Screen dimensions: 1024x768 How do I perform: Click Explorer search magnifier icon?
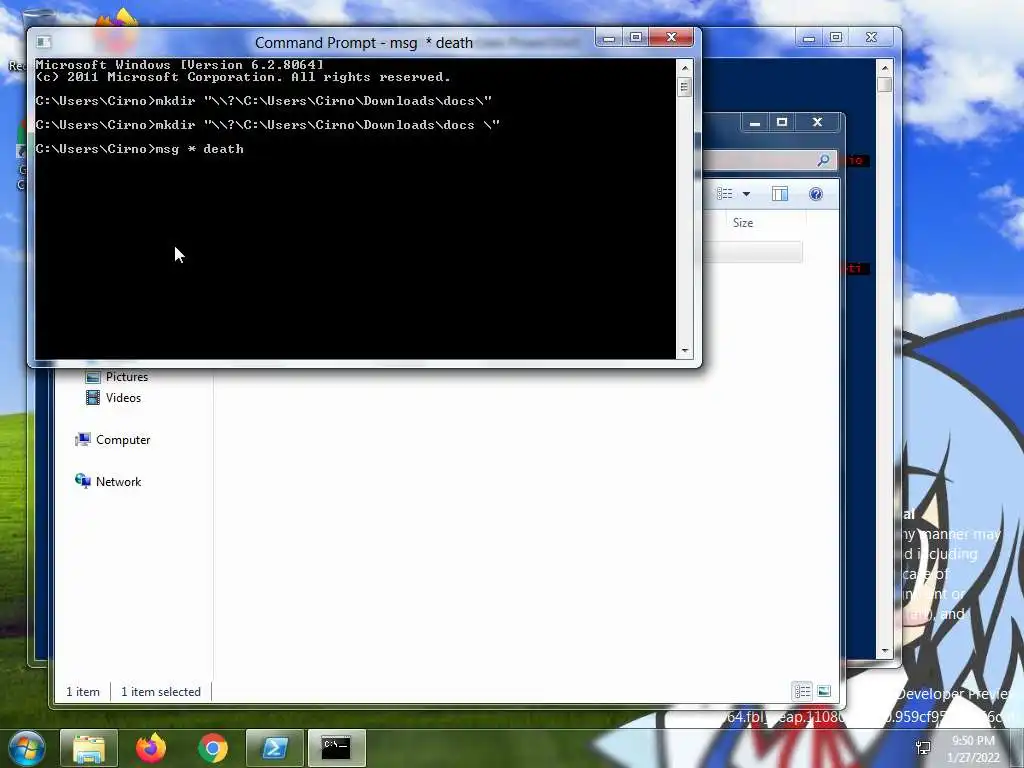click(823, 160)
